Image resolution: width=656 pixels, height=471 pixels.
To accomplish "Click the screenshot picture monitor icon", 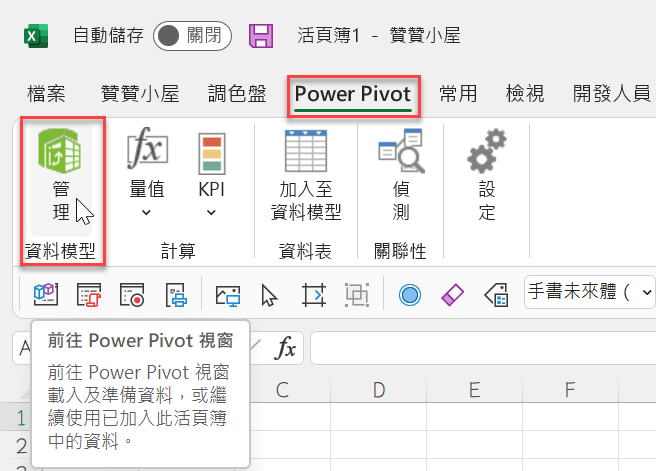I will pos(228,296).
